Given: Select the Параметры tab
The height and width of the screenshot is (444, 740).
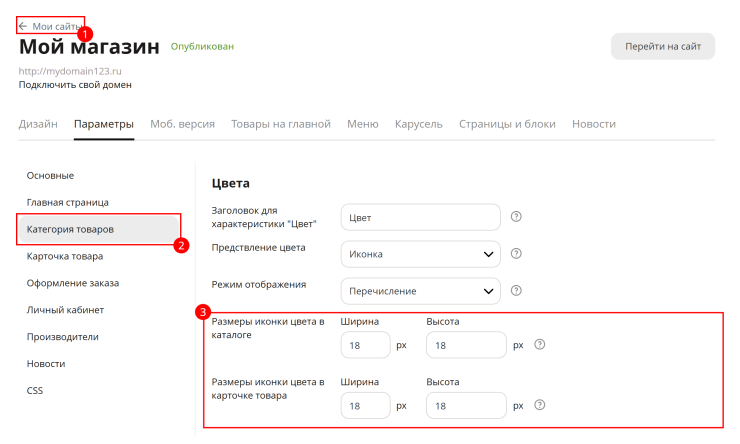Looking at the screenshot, I should [104, 124].
